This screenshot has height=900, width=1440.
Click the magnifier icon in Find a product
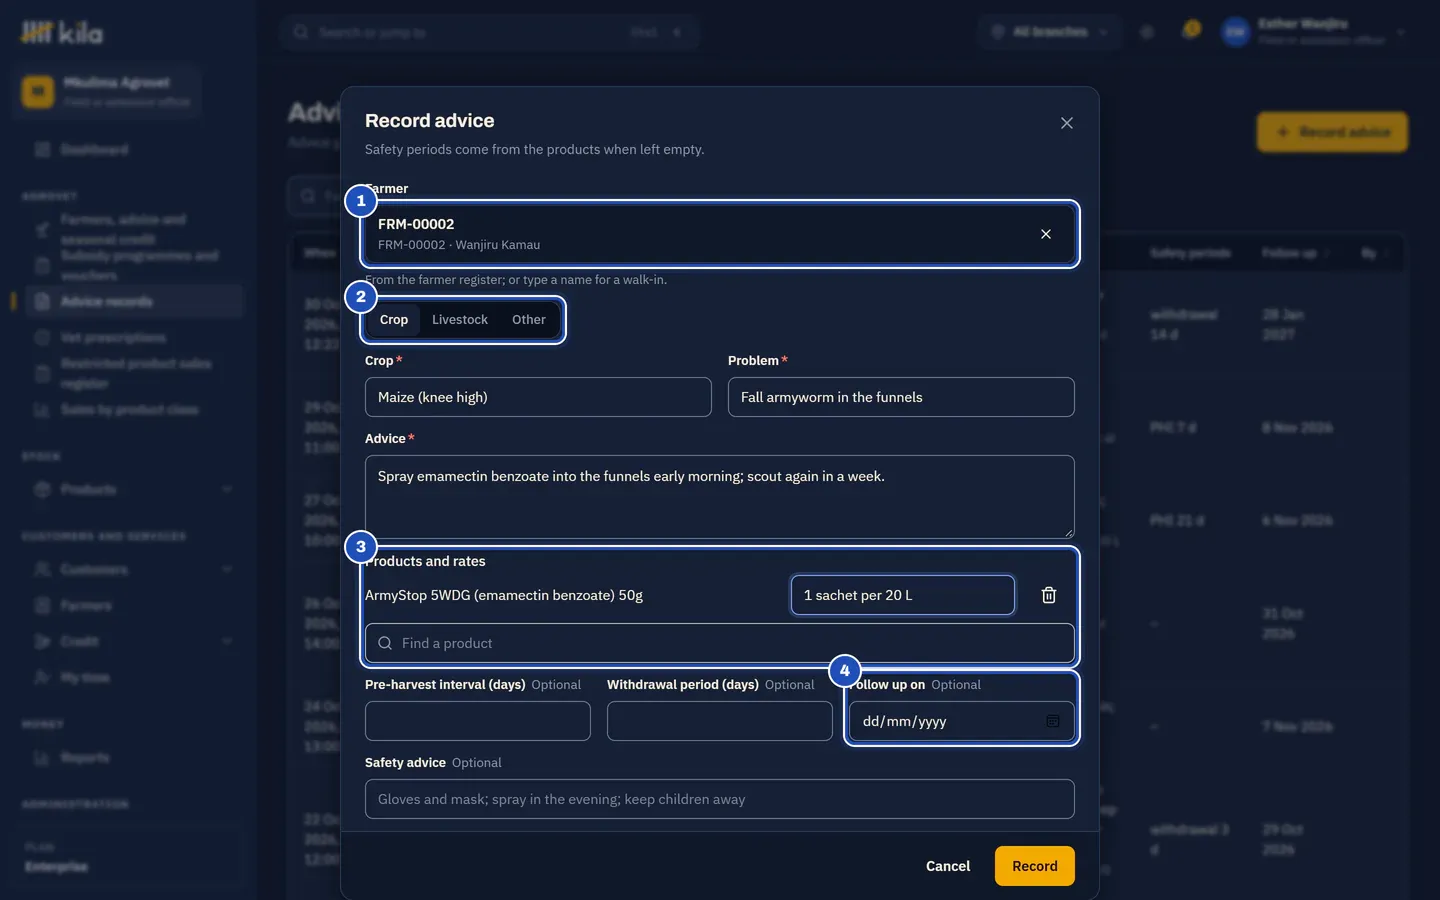point(385,643)
